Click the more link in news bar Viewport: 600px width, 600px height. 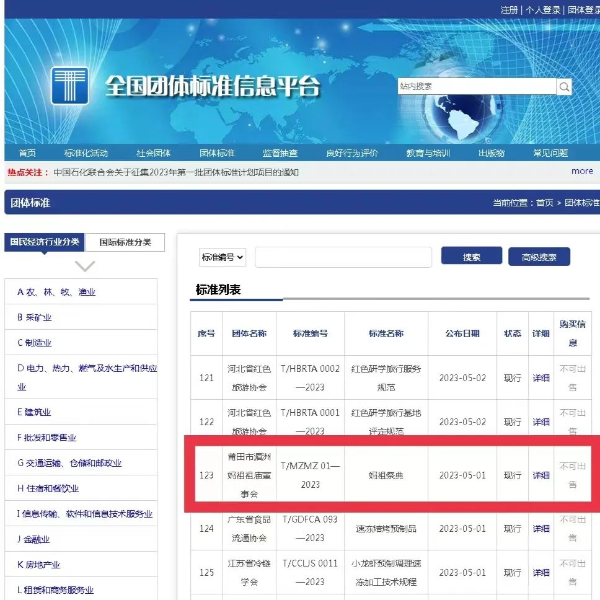click(x=582, y=171)
